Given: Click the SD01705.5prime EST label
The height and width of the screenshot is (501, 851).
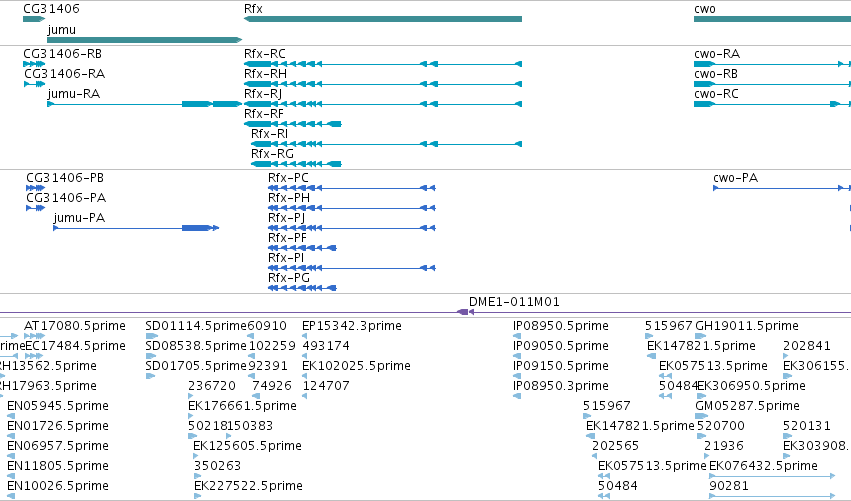Looking at the screenshot, I should pos(196,366).
